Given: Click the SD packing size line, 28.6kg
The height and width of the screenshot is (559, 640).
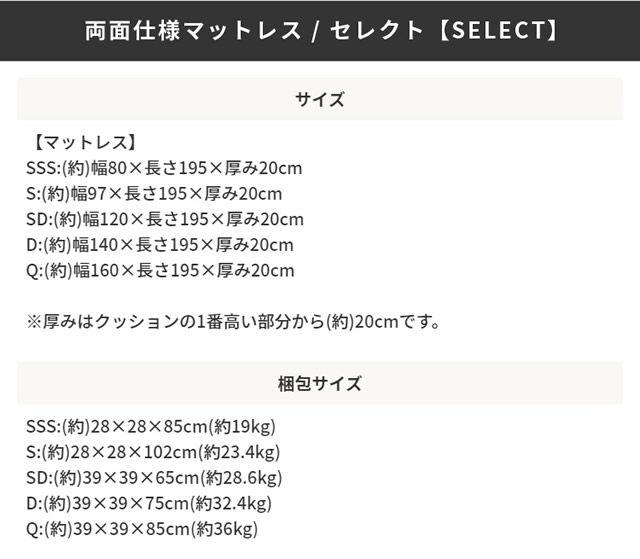Looking at the screenshot, I should pyautogui.click(x=154, y=478).
